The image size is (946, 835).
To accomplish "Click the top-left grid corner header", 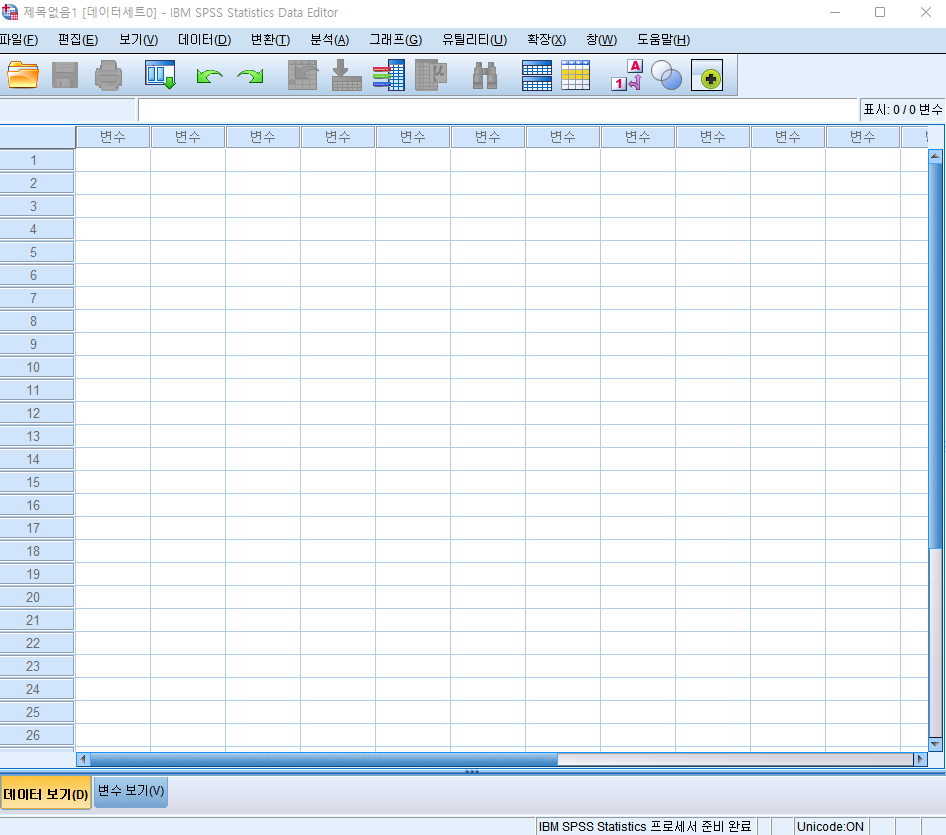I will (x=37, y=137).
